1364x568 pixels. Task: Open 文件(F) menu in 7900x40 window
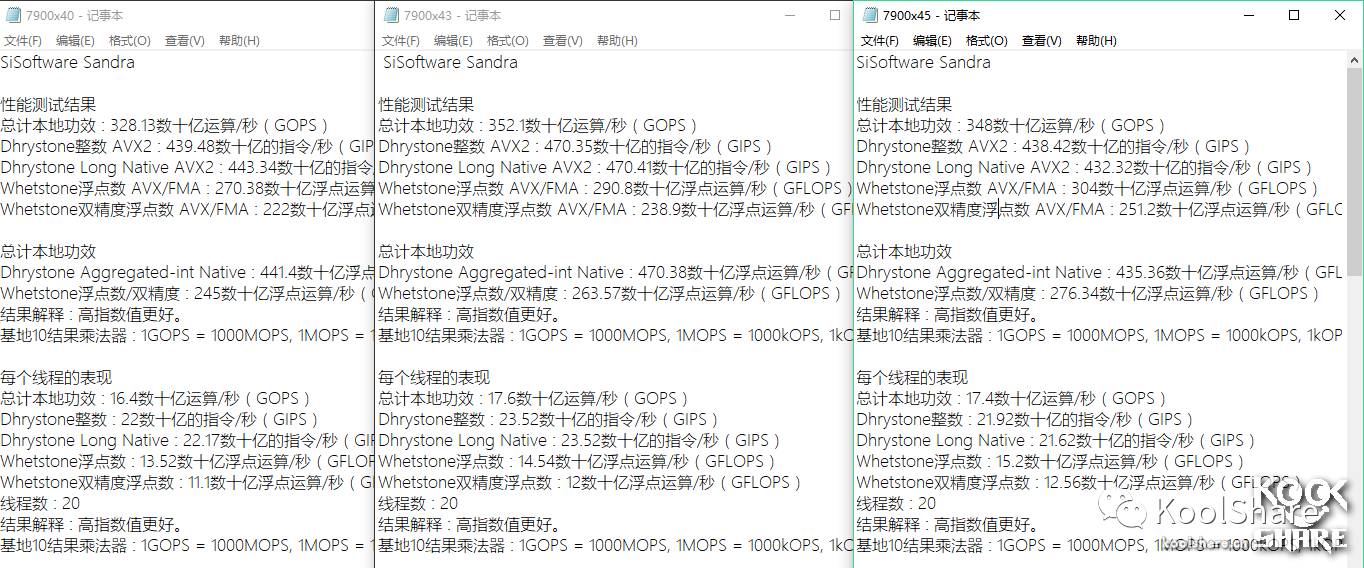22,41
